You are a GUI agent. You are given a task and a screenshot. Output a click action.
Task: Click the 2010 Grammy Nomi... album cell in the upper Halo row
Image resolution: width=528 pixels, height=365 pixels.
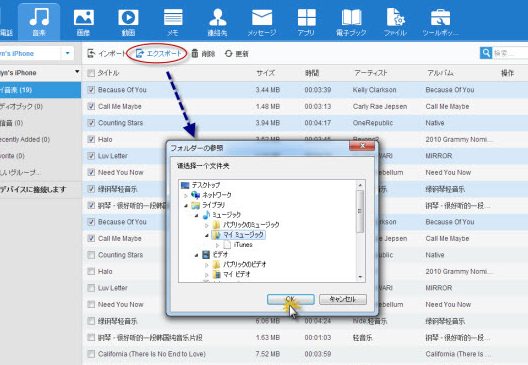click(459, 139)
